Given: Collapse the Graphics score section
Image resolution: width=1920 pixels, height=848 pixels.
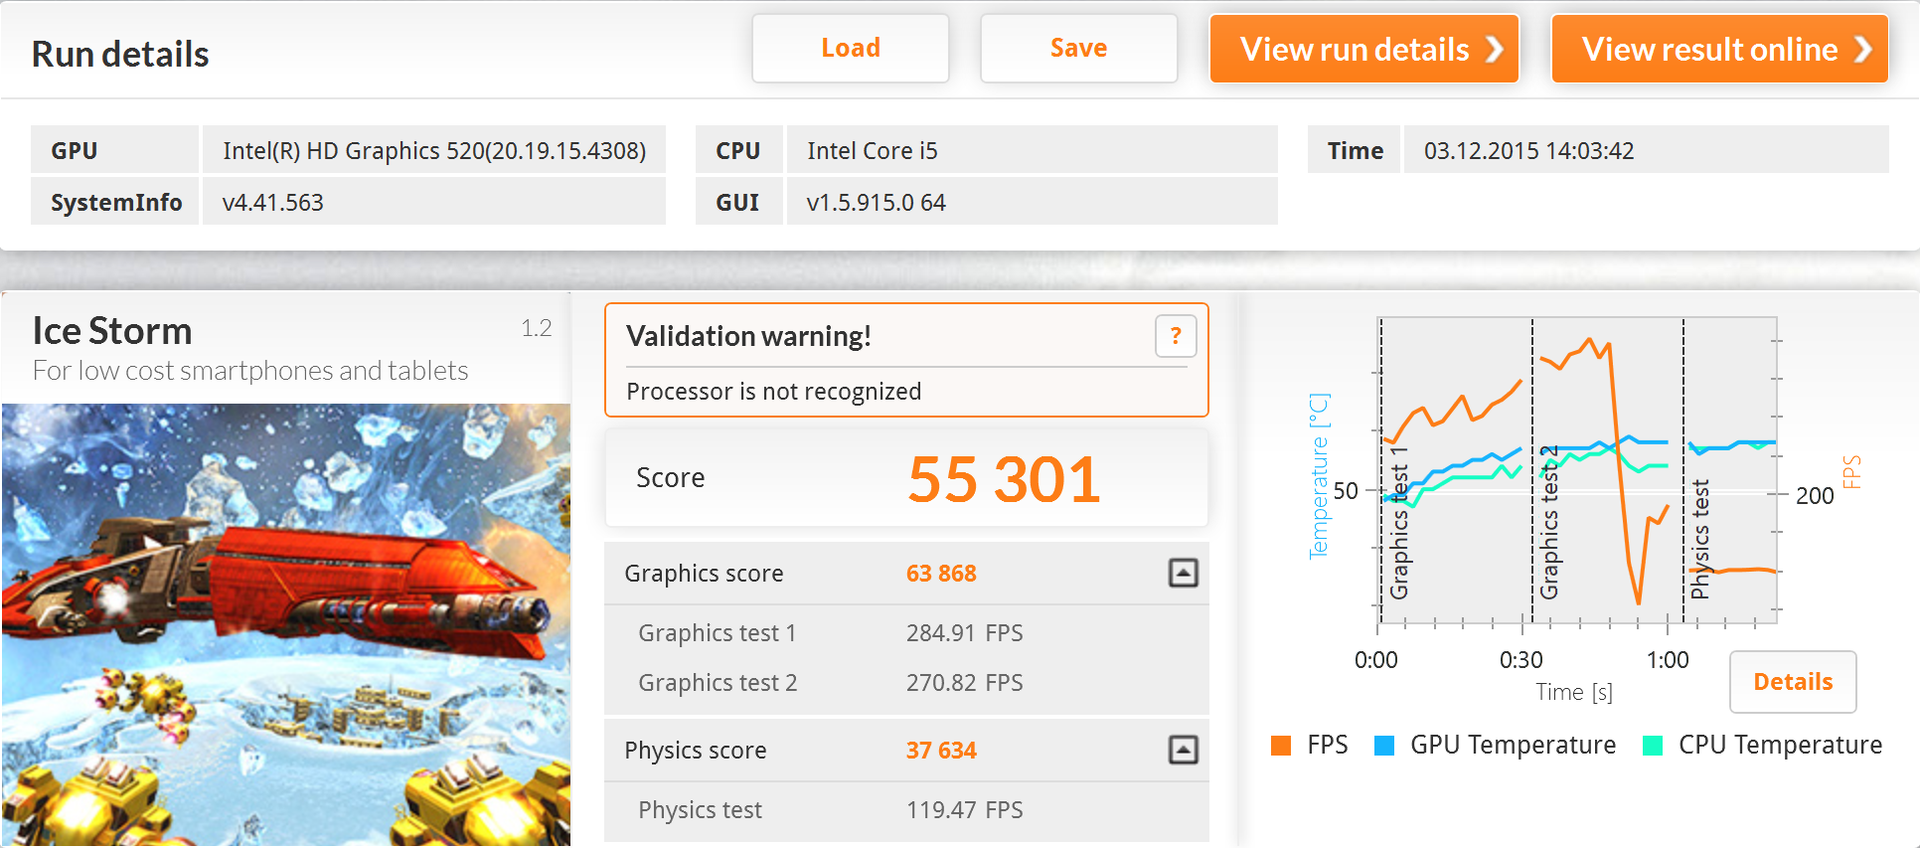Looking at the screenshot, I should (x=1183, y=573).
